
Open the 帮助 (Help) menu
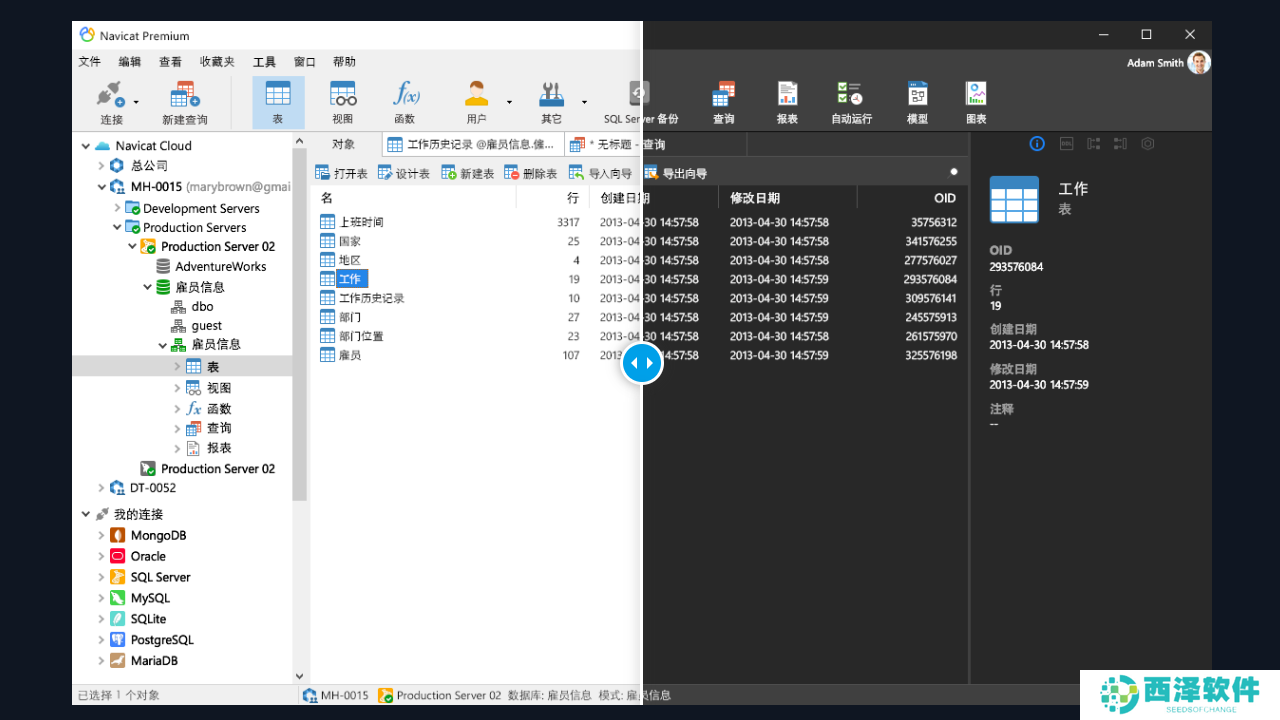click(344, 62)
